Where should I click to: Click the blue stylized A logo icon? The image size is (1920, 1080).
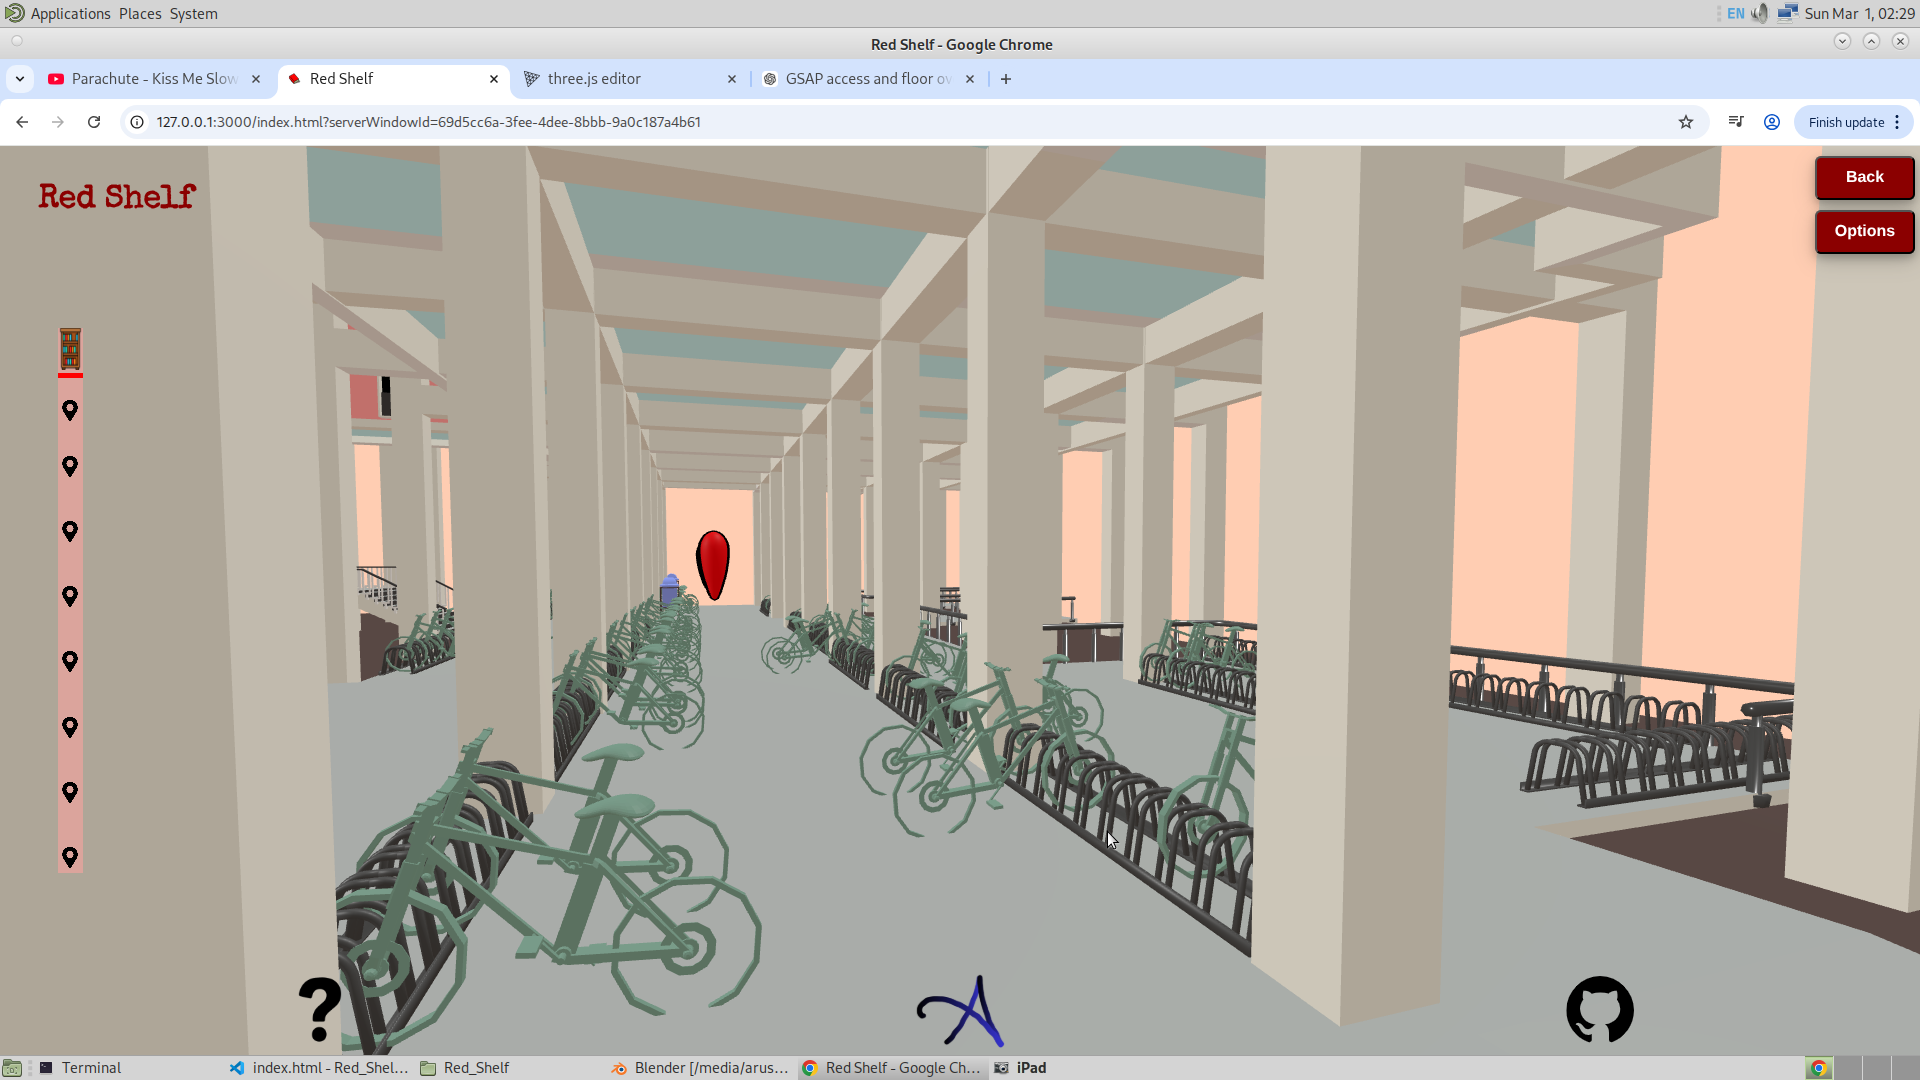coord(962,1011)
